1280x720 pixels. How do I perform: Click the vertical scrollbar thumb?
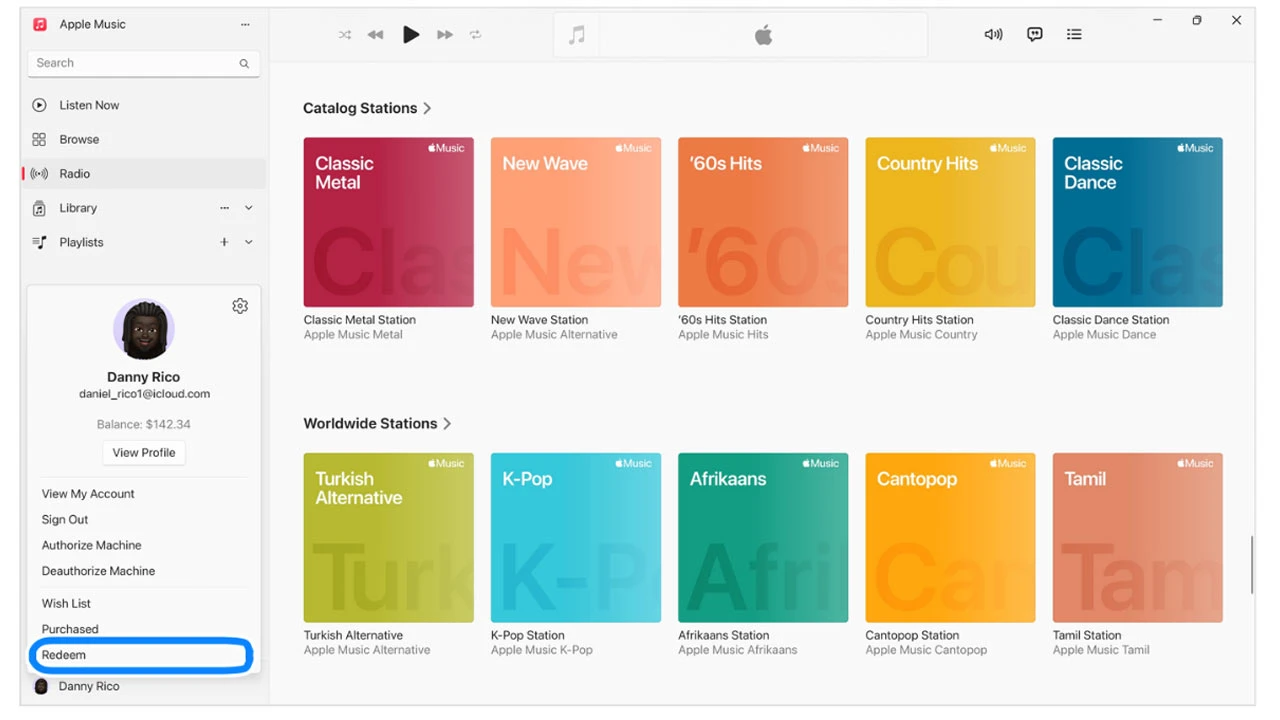pyautogui.click(x=1252, y=565)
